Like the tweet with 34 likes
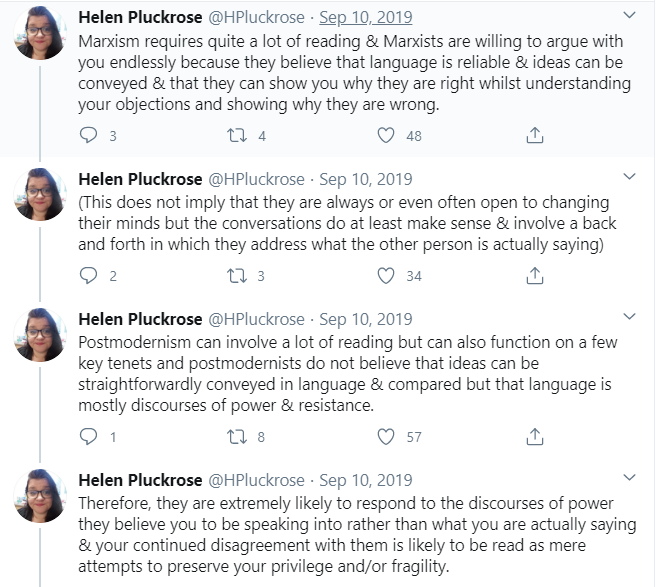The image size is (659, 587). pyautogui.click(x=386, y=276)
